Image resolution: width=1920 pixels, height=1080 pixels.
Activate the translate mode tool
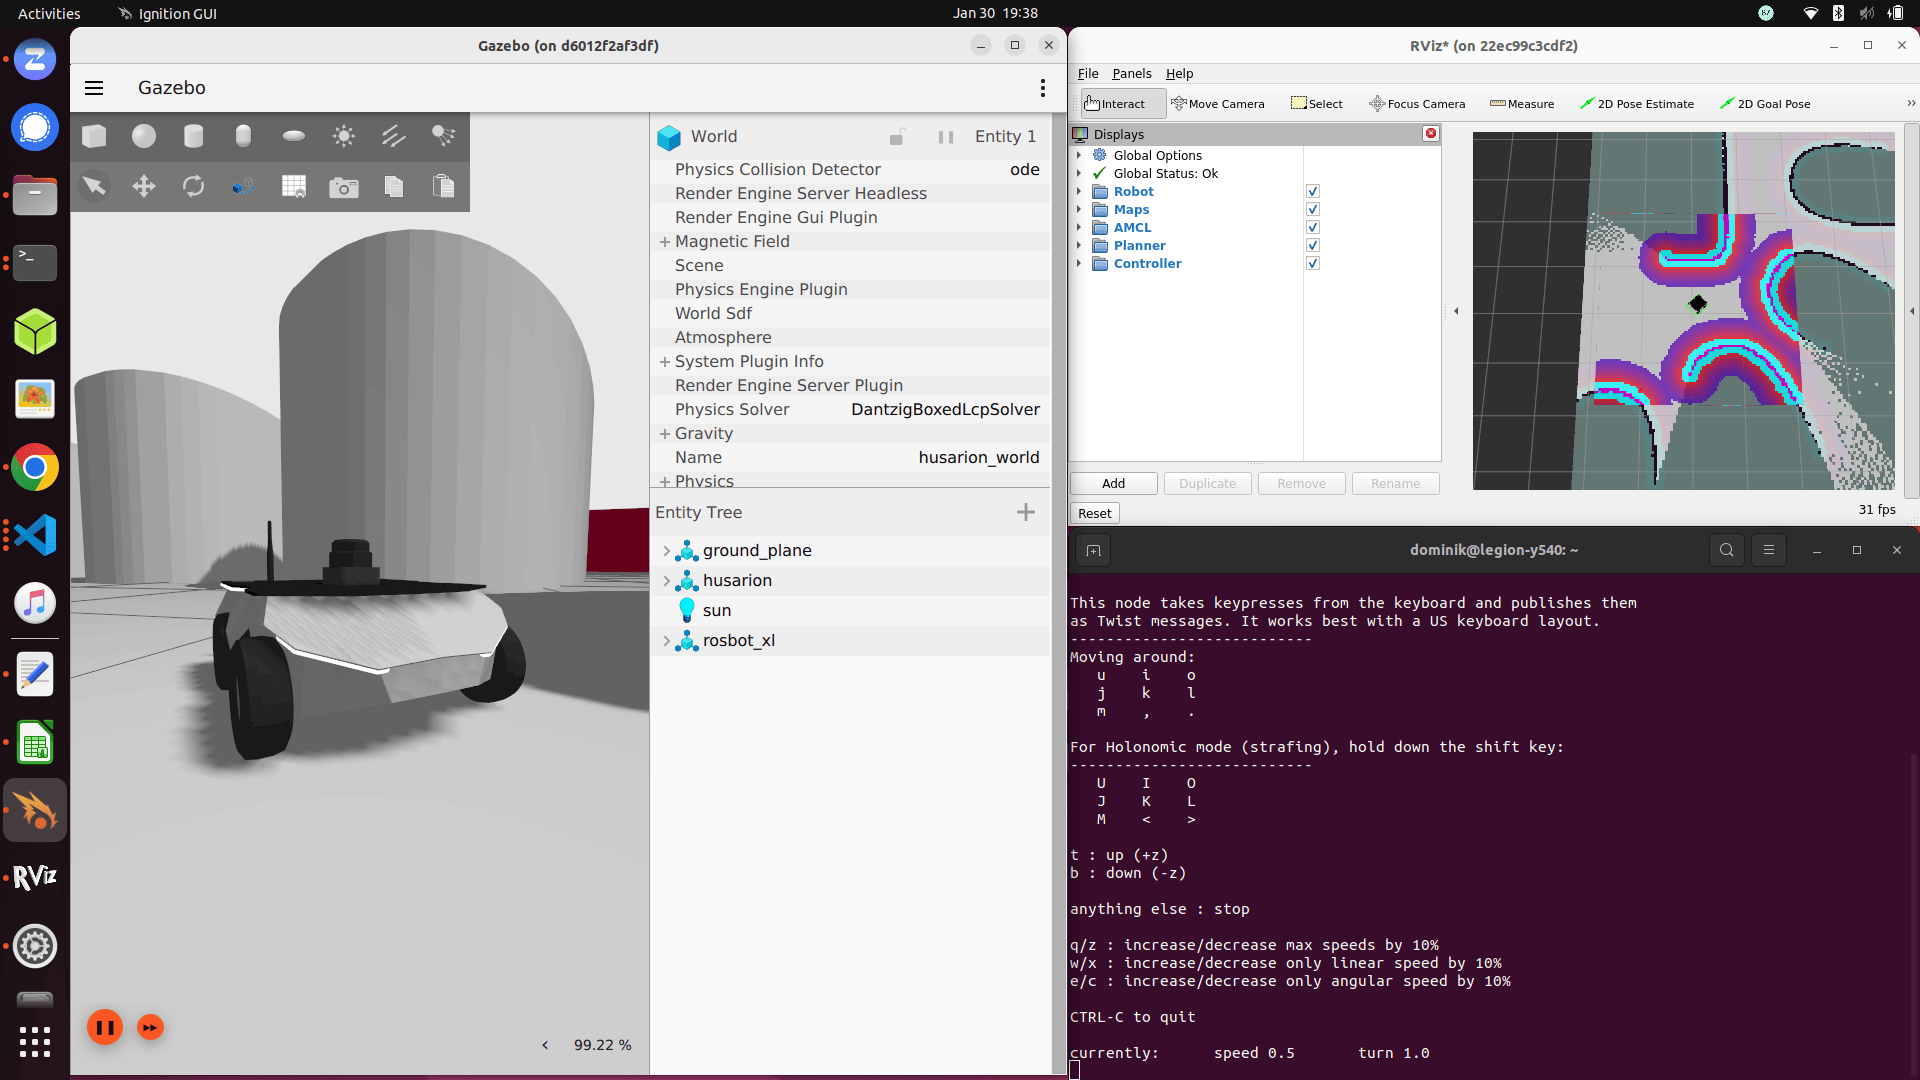pyautogui.click(x=144, y=186)
